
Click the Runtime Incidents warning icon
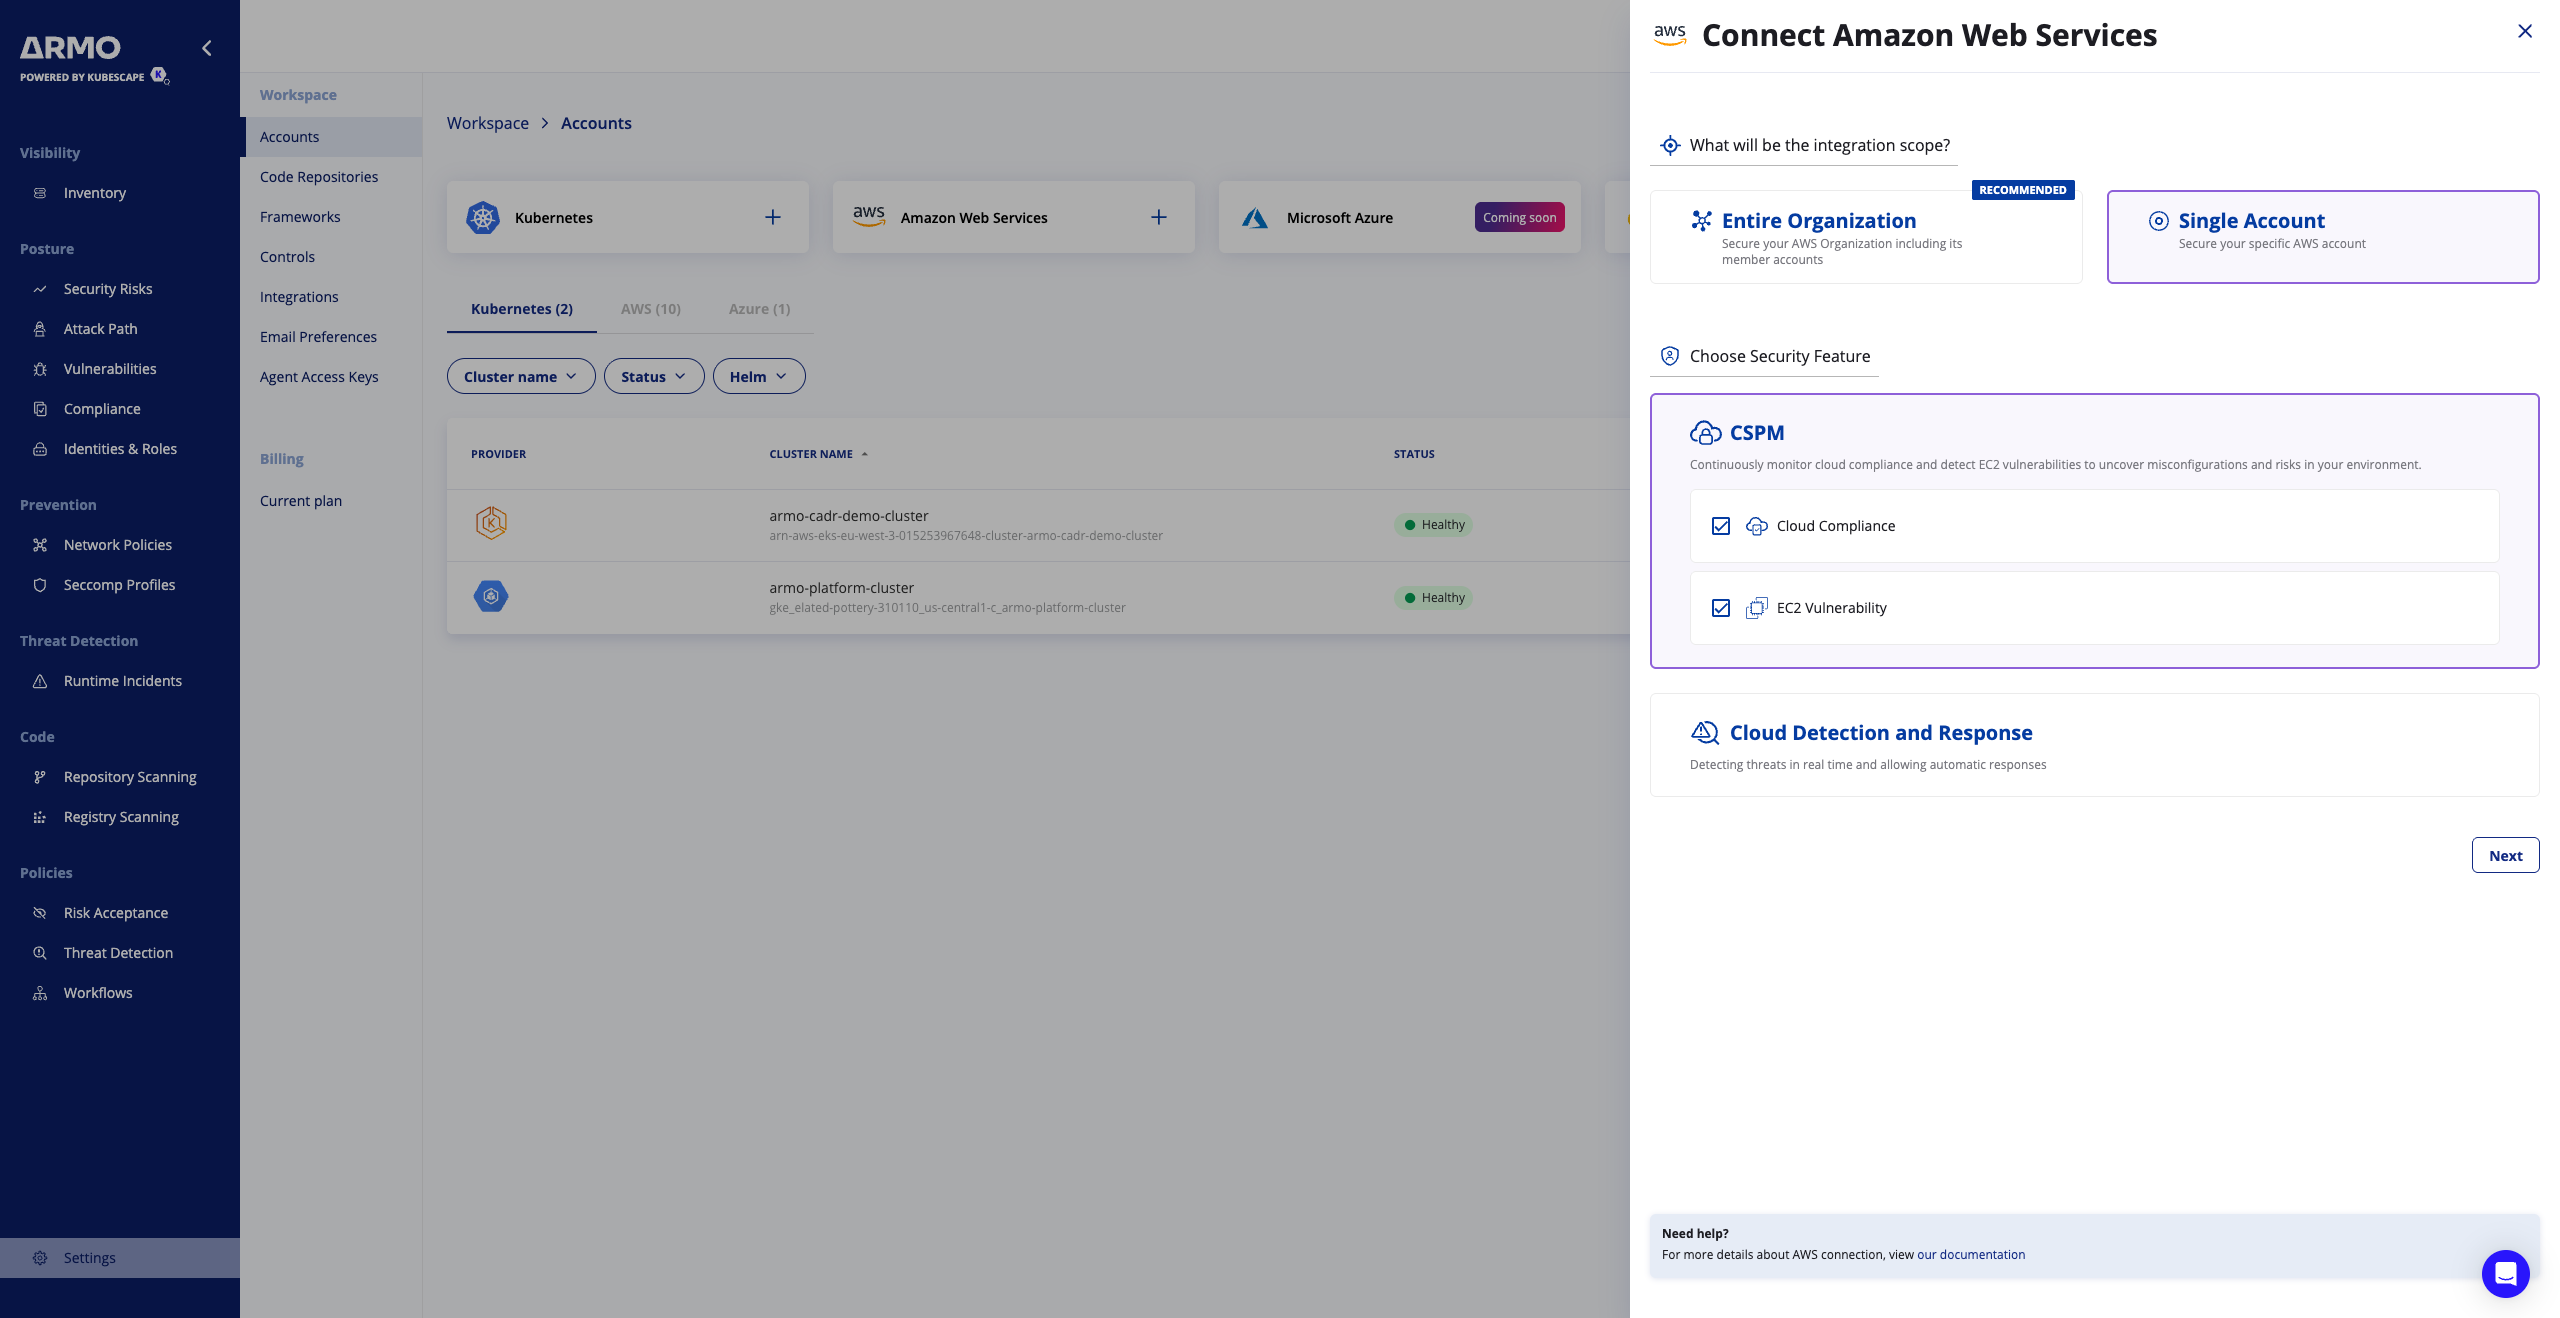40,681
